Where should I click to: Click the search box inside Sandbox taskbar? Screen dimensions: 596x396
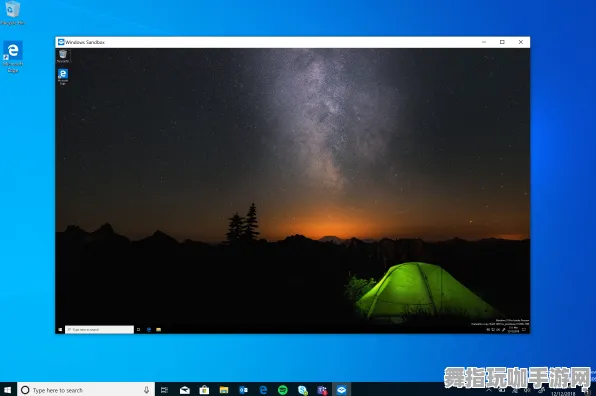pos(99,329)
